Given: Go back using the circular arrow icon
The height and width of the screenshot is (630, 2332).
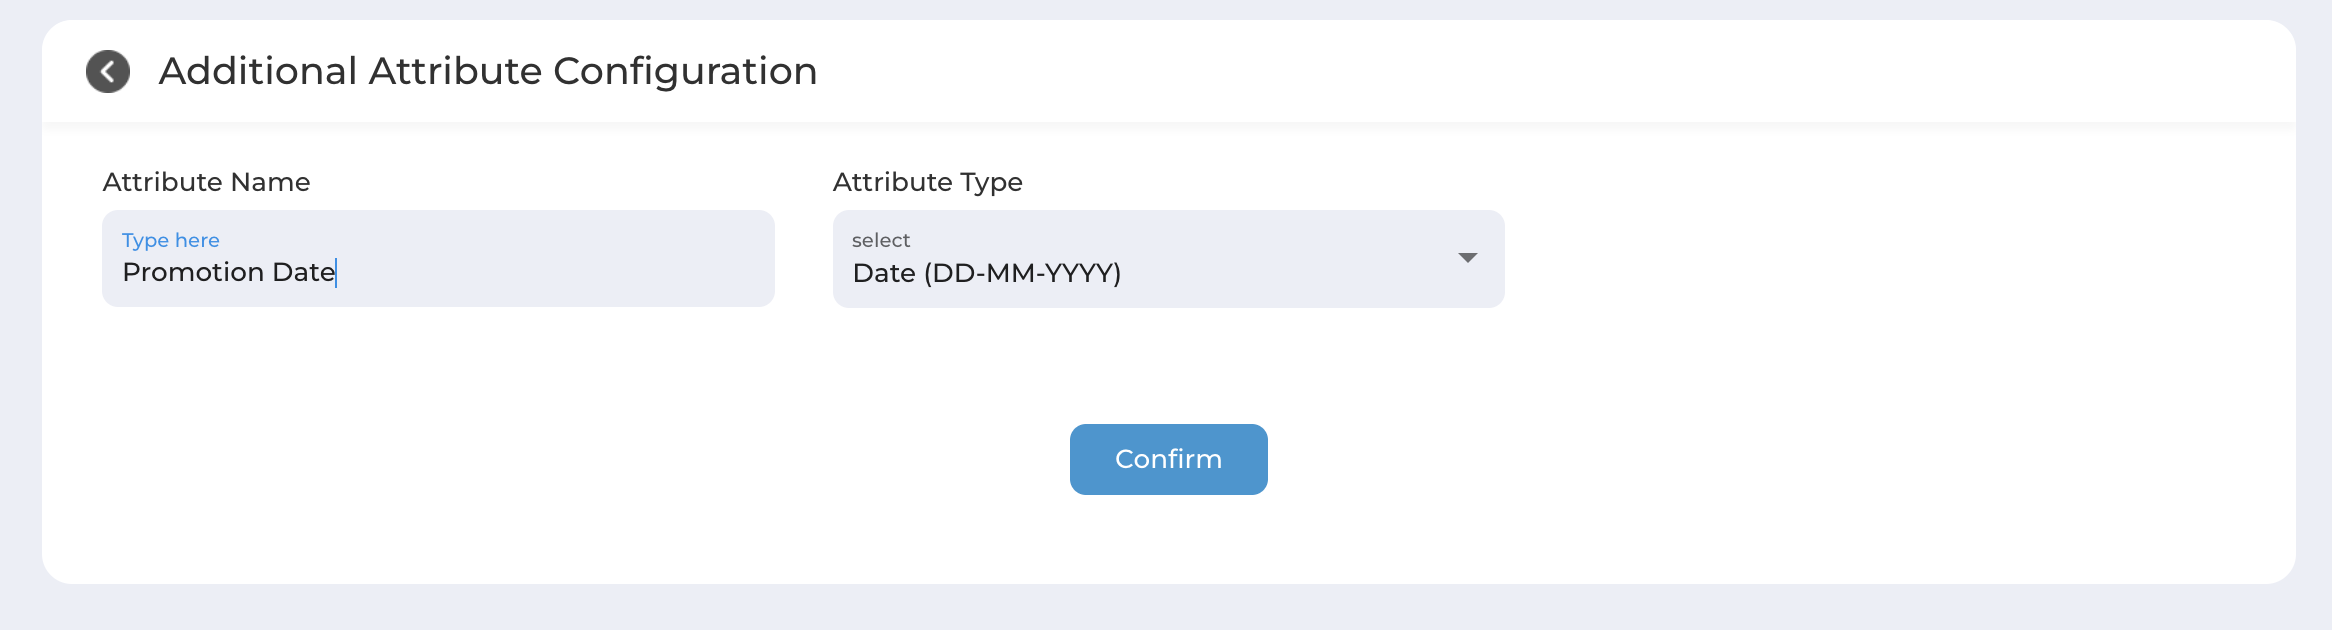Looking at the screenshot, I should coord(108,72).
